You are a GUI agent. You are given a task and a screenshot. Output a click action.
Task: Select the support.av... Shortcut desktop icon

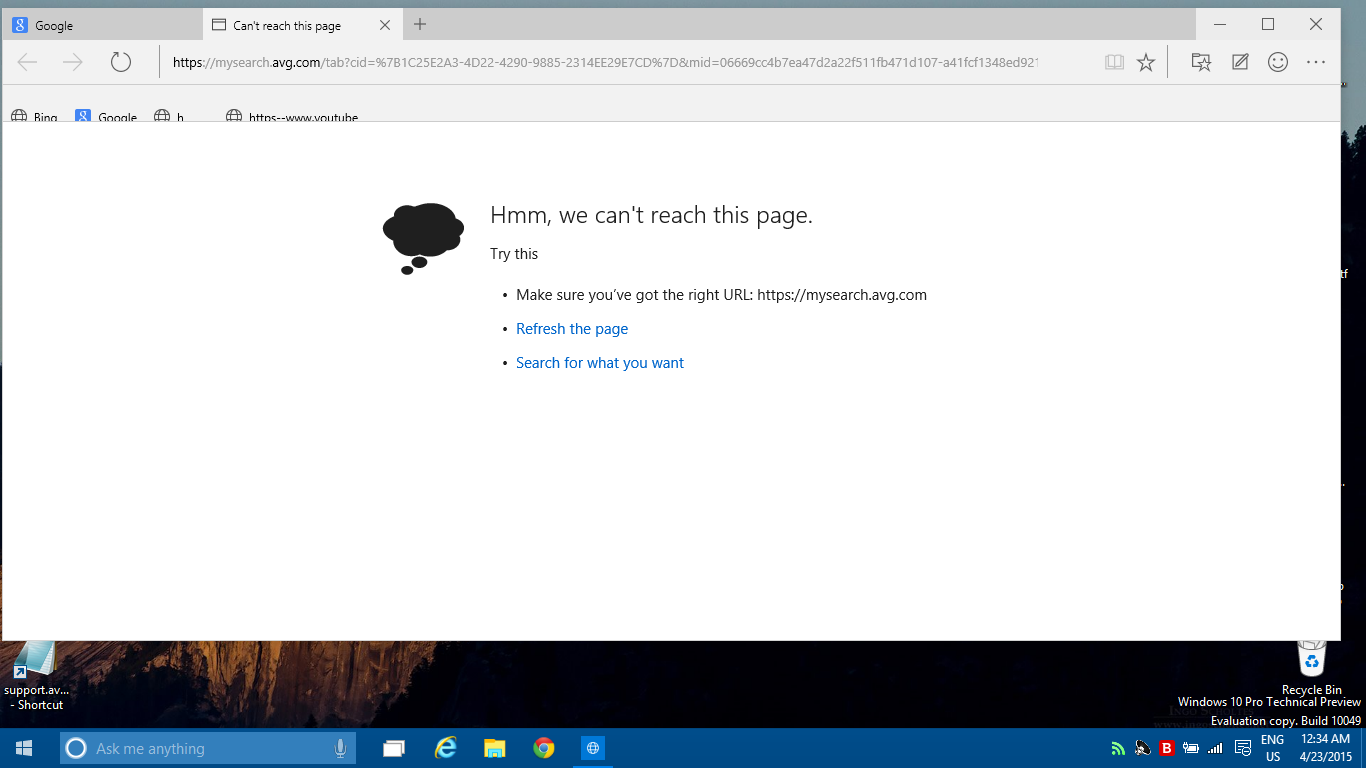tap(38, 676)
